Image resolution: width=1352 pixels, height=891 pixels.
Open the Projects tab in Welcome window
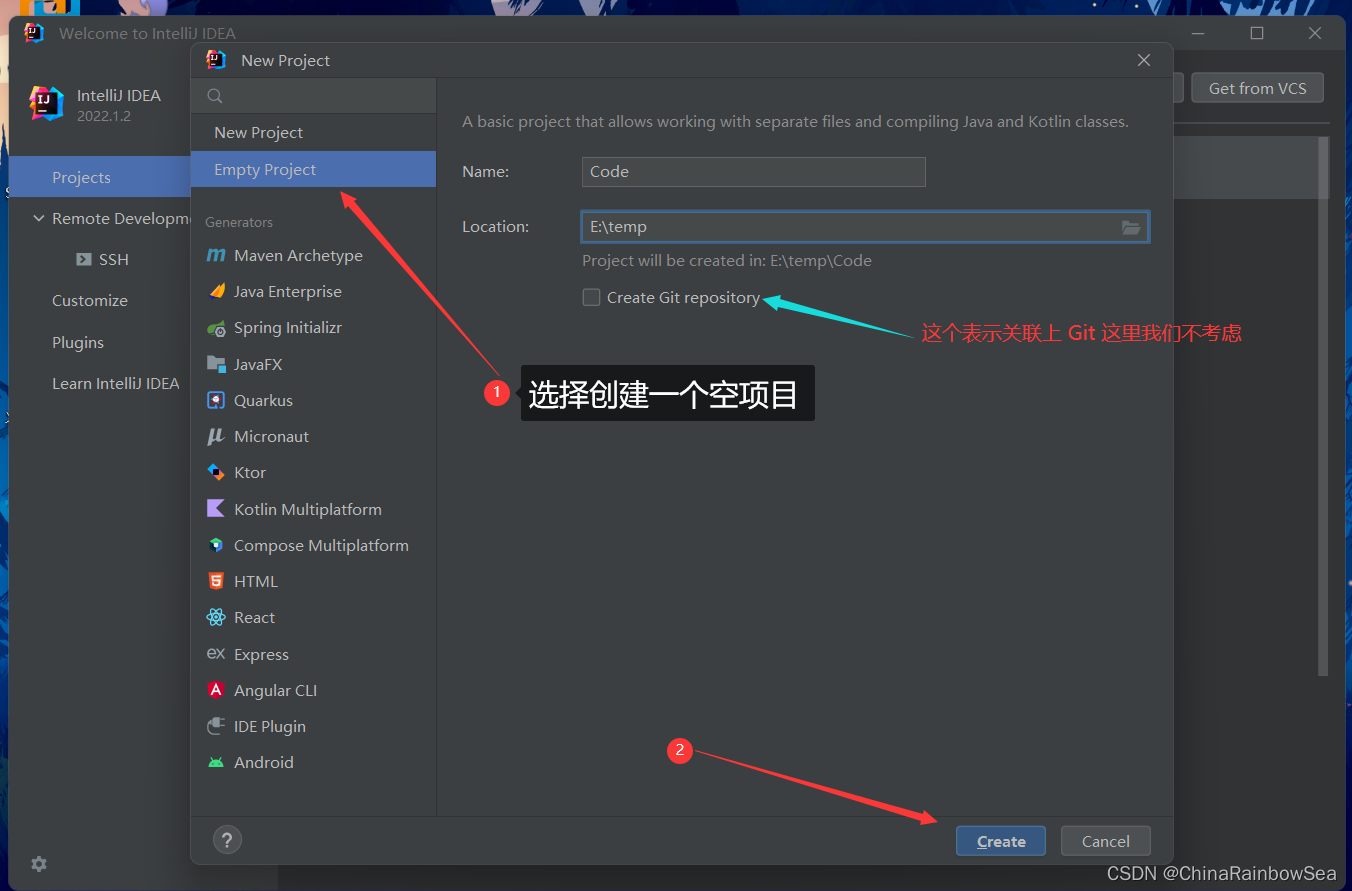100,177
